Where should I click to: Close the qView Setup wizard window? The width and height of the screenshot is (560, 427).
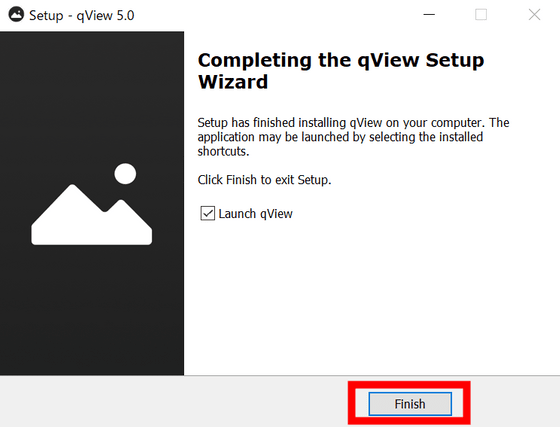click(534, 15)
